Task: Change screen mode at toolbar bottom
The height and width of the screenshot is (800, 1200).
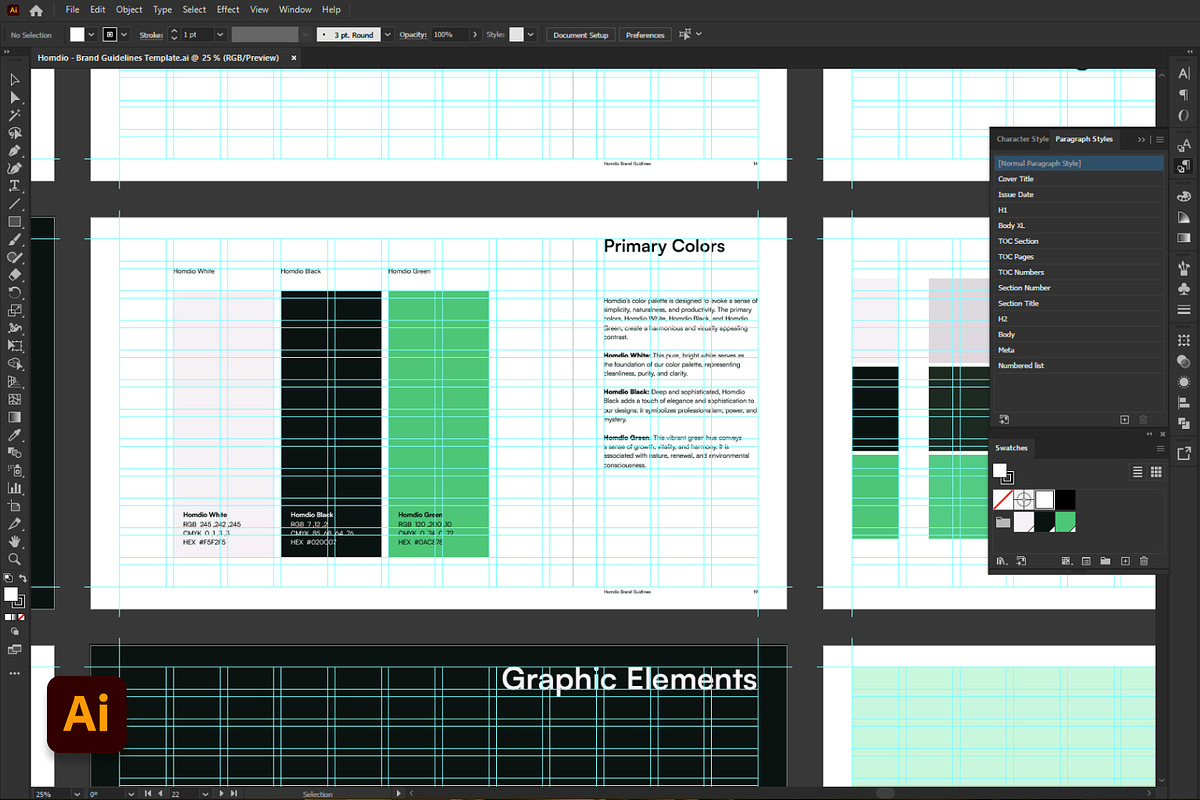Action: [x=15, y=649]
